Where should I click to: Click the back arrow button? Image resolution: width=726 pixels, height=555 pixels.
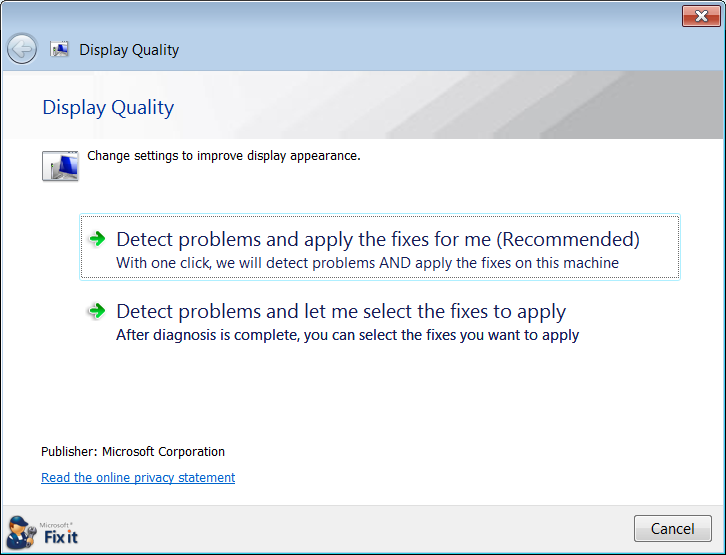[x=22, y=49]
